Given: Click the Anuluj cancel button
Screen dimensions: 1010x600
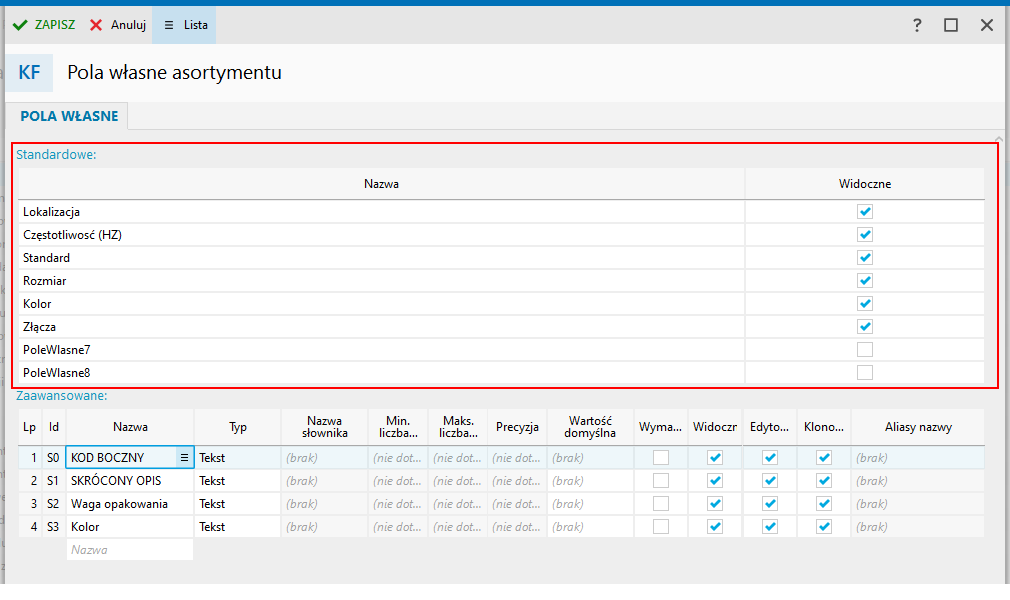Looking at the screenshot, I should click(x=118, y=25).
